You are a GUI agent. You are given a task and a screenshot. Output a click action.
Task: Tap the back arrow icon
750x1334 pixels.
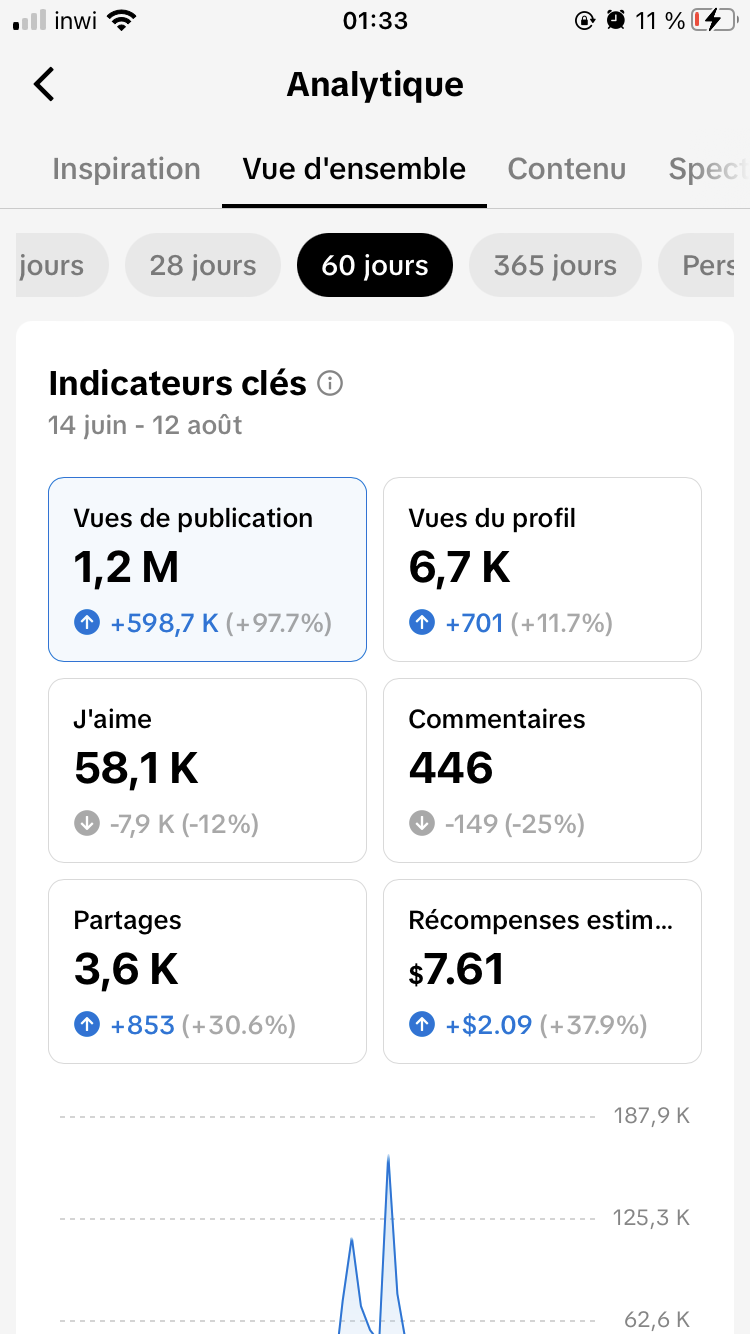tap(44, 84)
